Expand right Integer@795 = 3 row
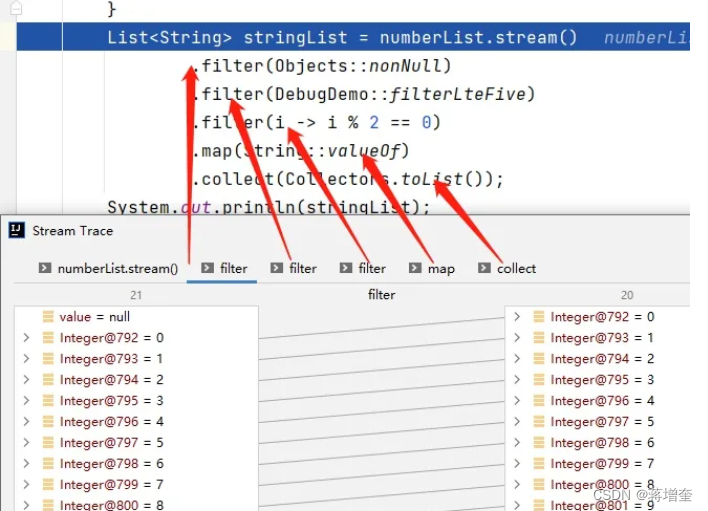 pos(517,380)
